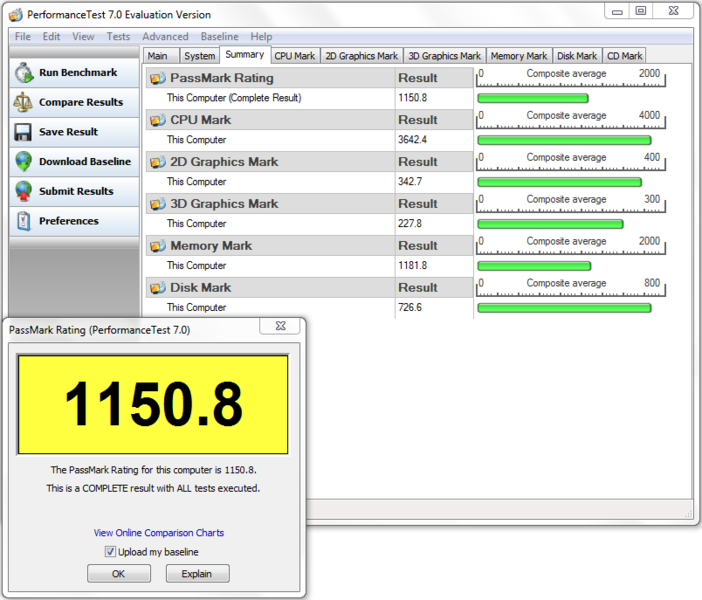Click the yellow 1150.8 rating display
The width and height of the screenshot is (702, 600).
tap(152, 405)
